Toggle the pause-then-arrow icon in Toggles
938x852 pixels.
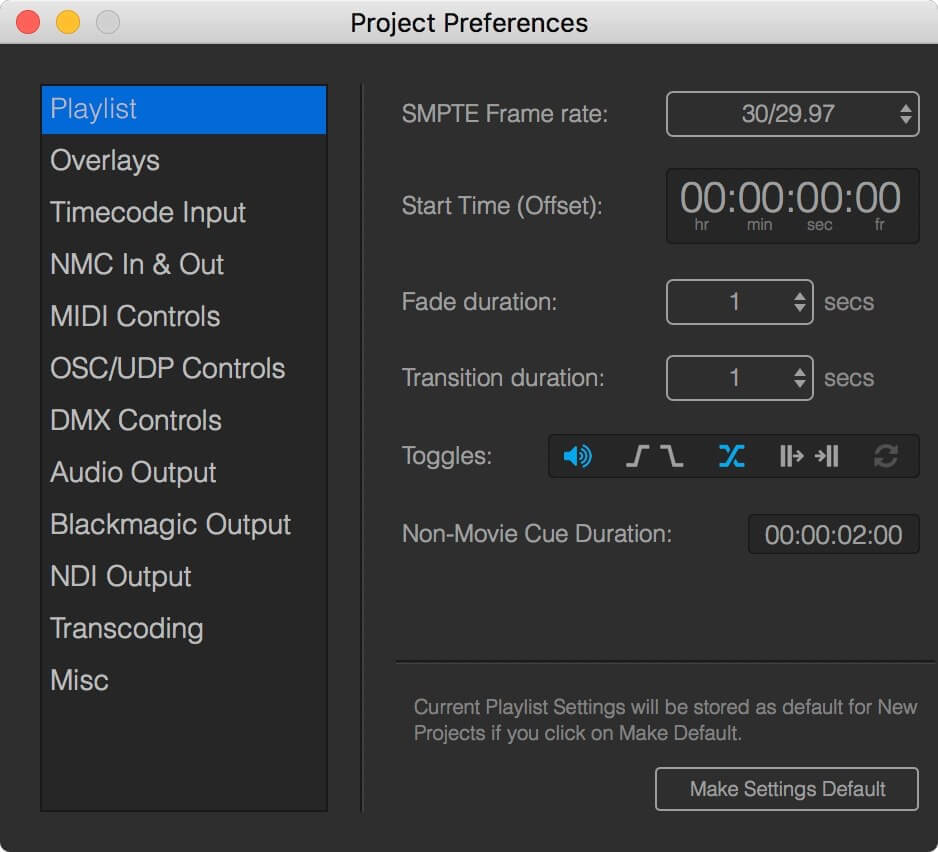click(x=791, y=457)
